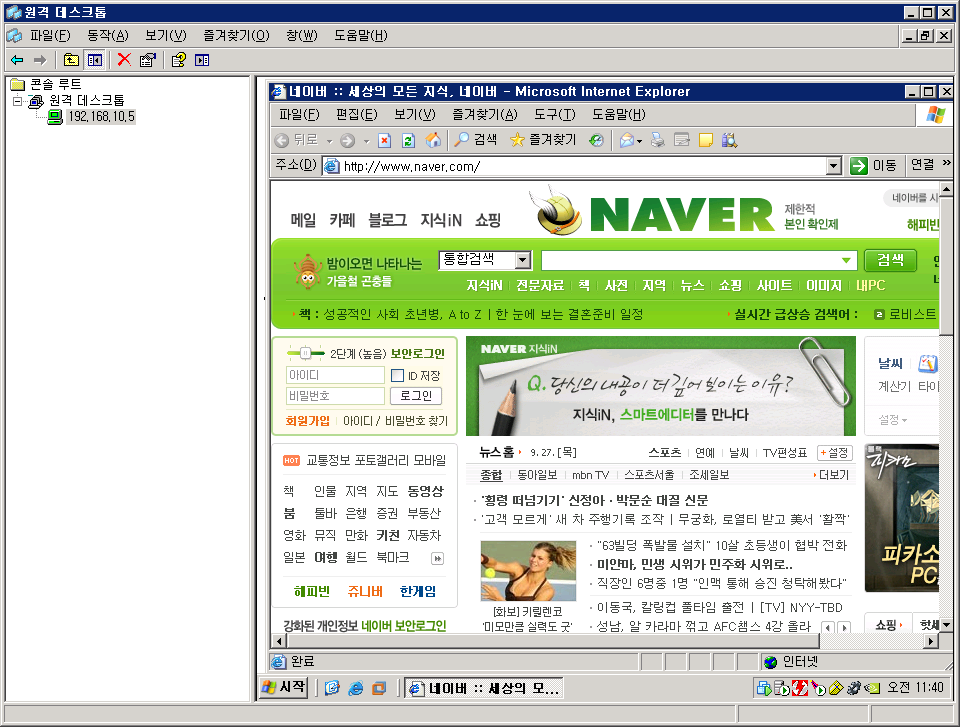
Task: Open IE forward history dropdown arrow
Action: 366,141
